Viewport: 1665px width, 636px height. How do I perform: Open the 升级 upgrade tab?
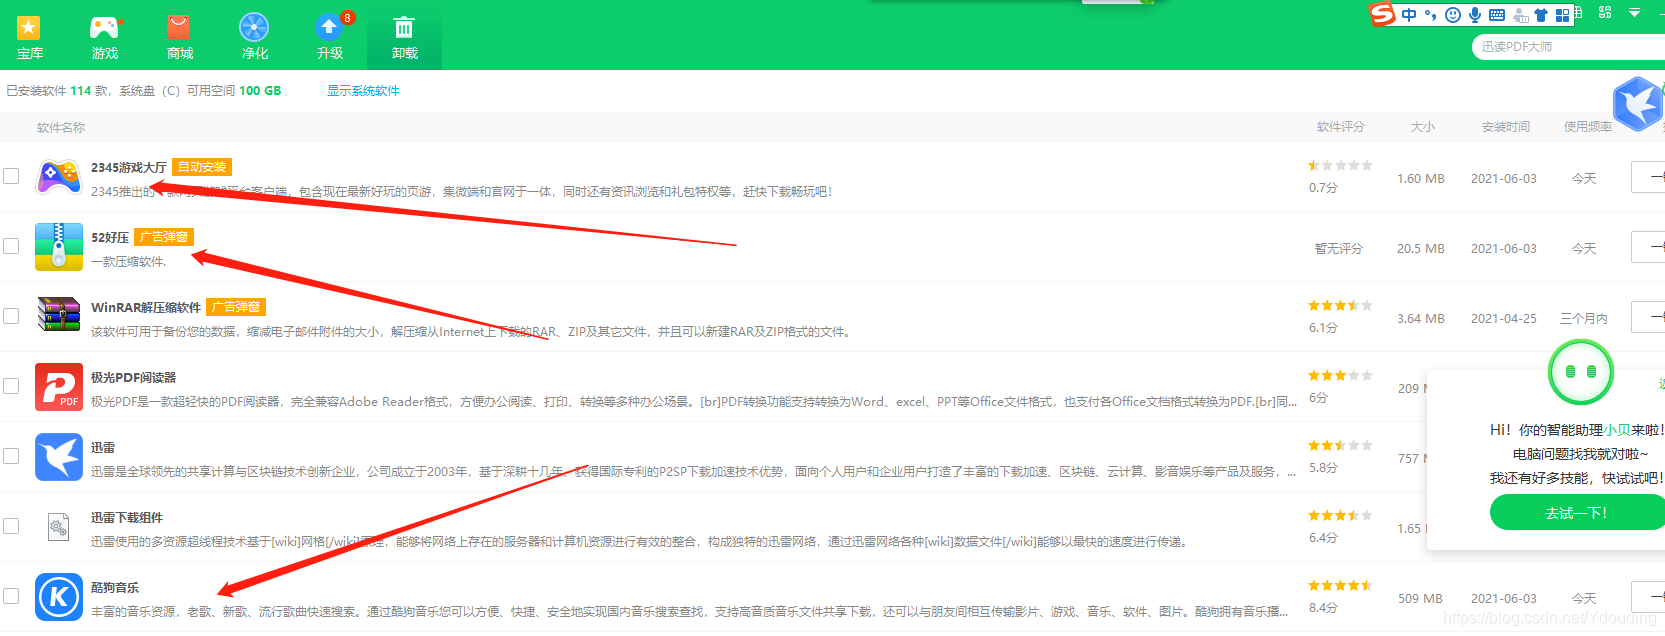coord(330,36)
